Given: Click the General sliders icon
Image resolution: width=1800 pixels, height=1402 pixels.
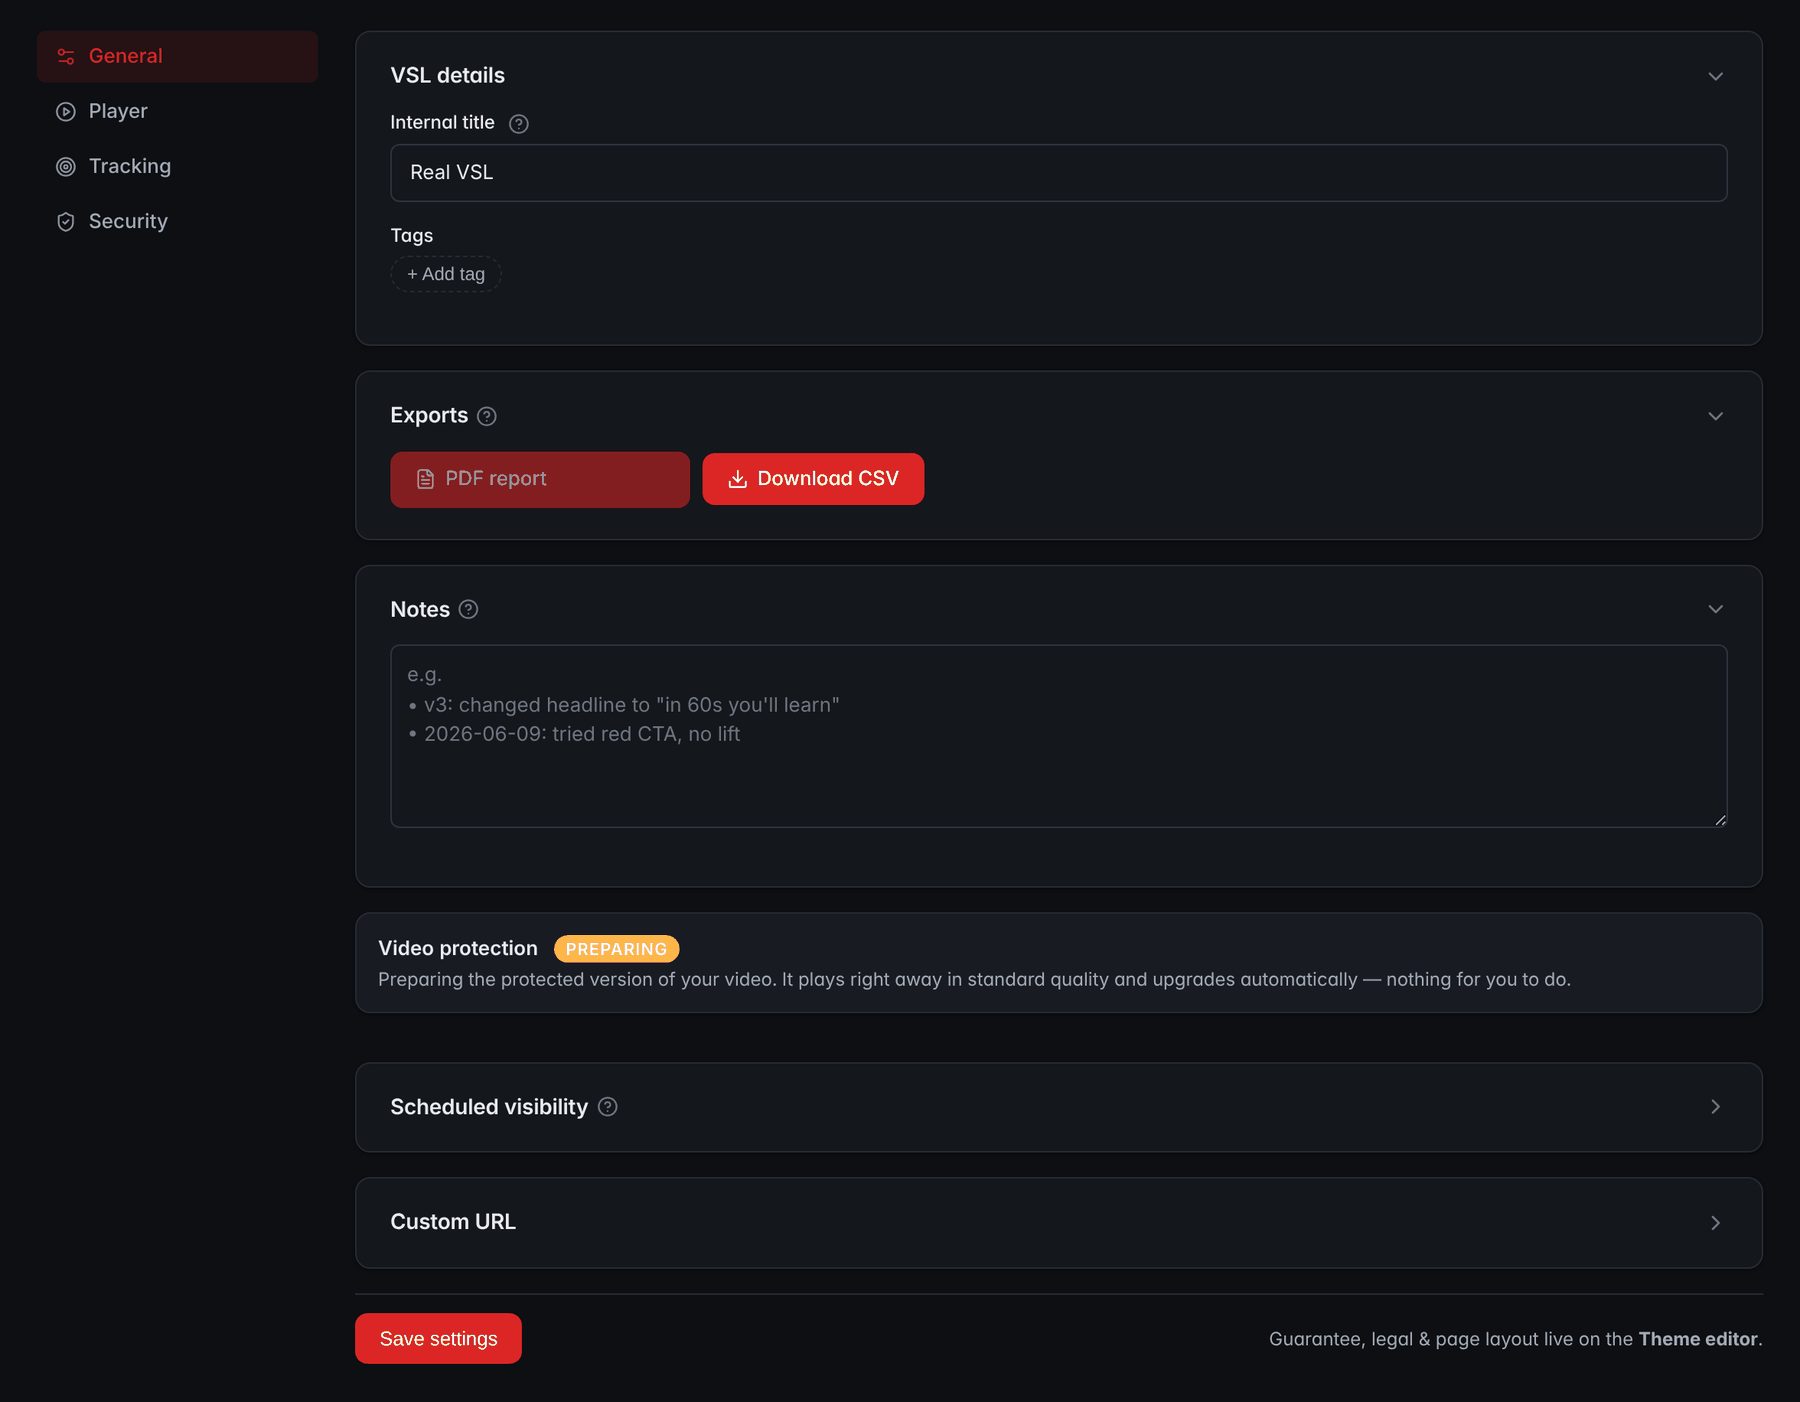Looking at the screenshot, I should 66,57.
